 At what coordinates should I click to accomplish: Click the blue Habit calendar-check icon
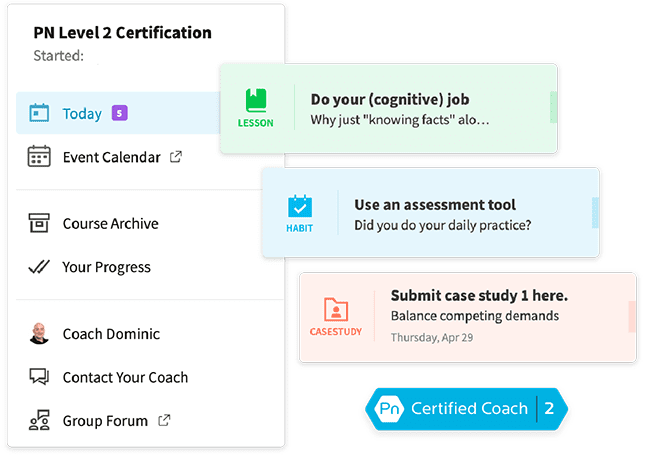click(x=300, y=206)
